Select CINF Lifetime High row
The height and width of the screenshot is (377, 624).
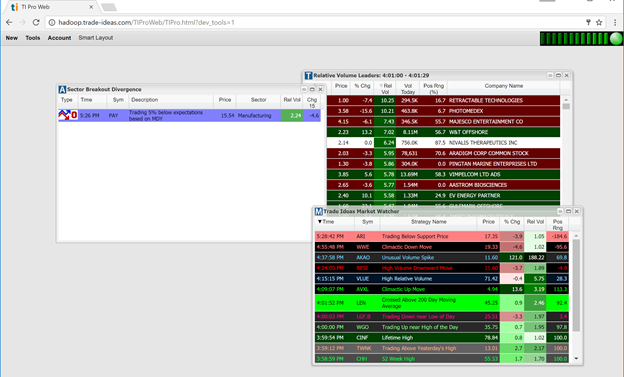(442, 338)
